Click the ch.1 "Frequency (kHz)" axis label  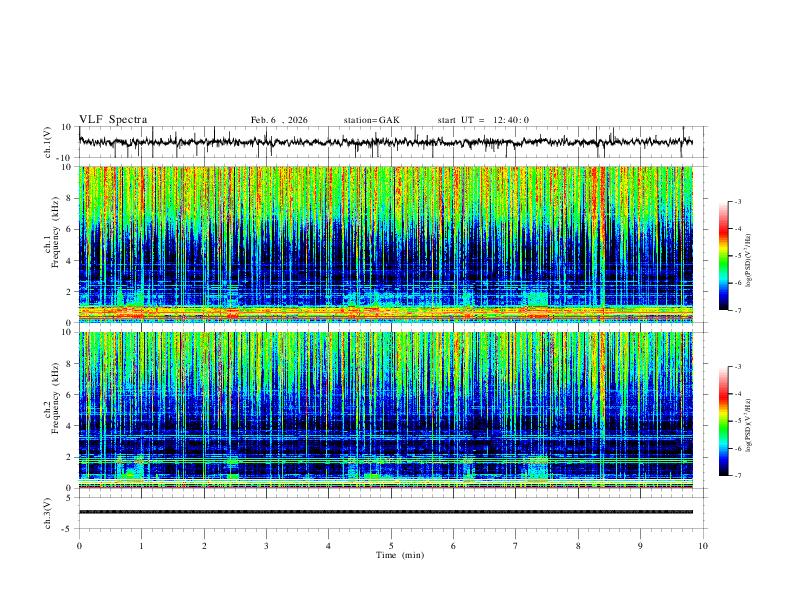pyautogui.click(x=55, y=233)
